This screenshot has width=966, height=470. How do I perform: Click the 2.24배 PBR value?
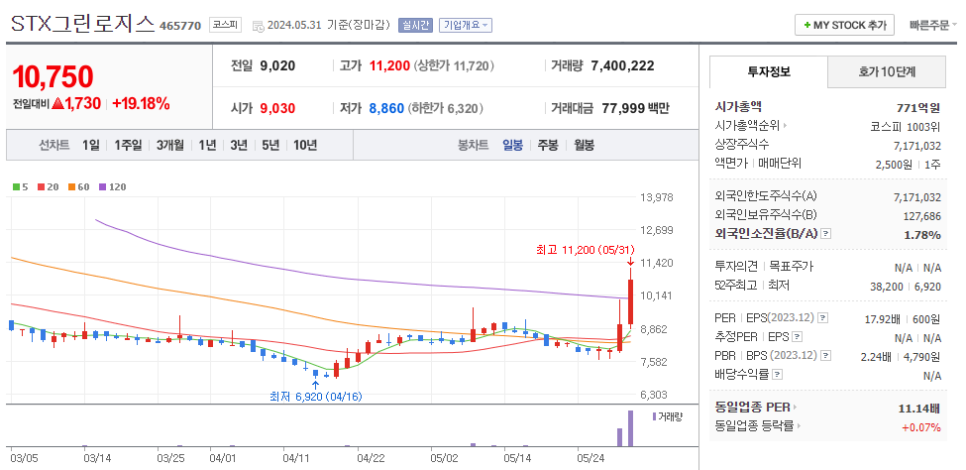(x=877, y=356)
